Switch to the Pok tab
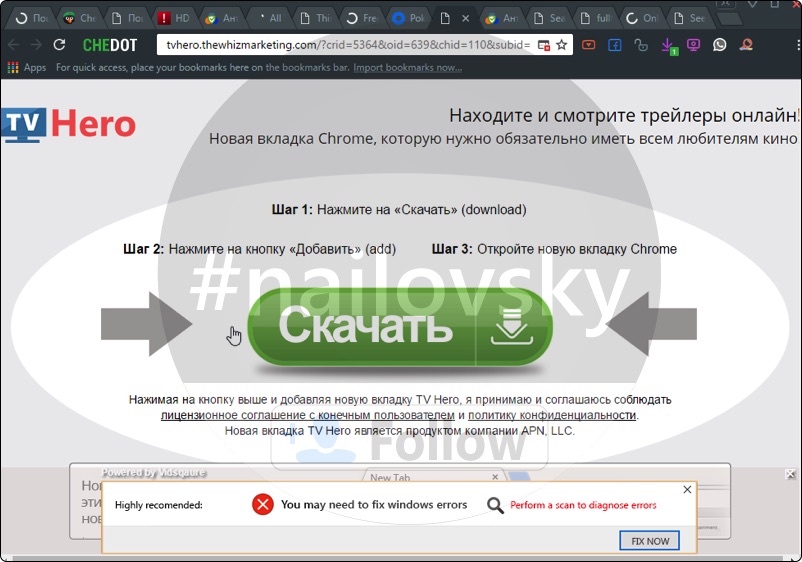The width and height of the screenshot is (802, 562). 409,18
